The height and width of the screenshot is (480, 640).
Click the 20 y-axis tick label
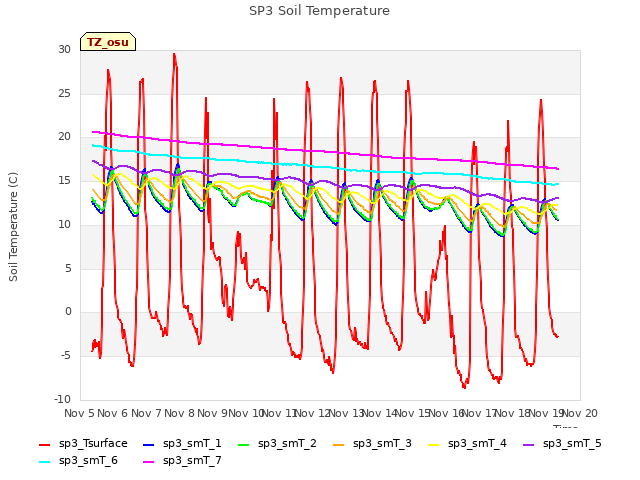[64, 137]
